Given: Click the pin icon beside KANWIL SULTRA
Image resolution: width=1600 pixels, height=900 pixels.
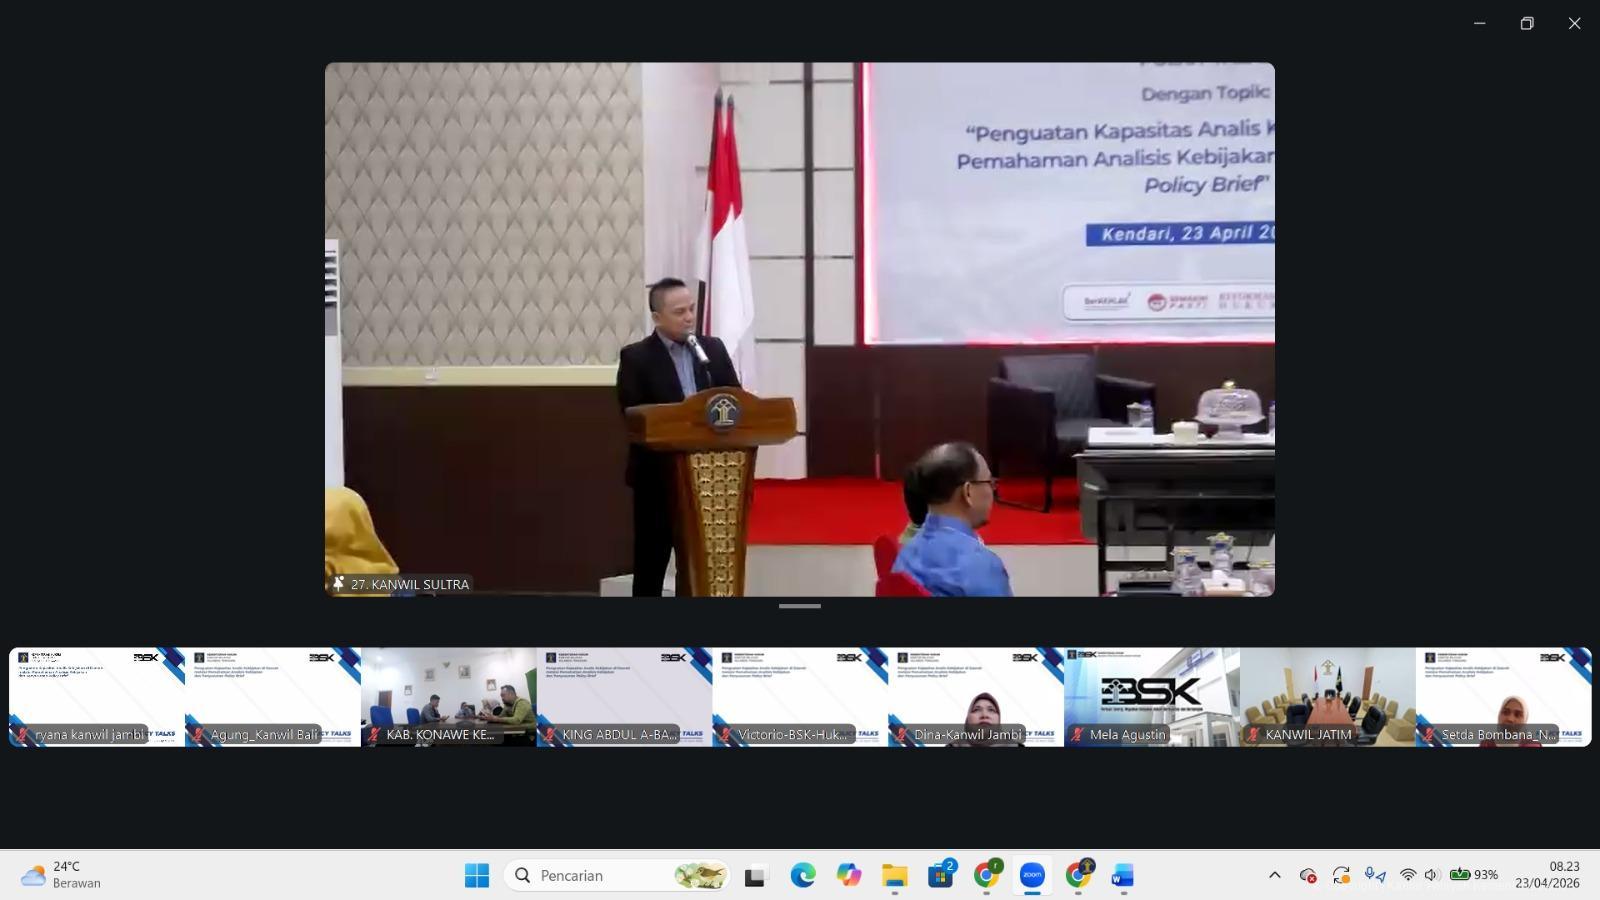Looking at the screenshot, I should [x=338, y=584].
